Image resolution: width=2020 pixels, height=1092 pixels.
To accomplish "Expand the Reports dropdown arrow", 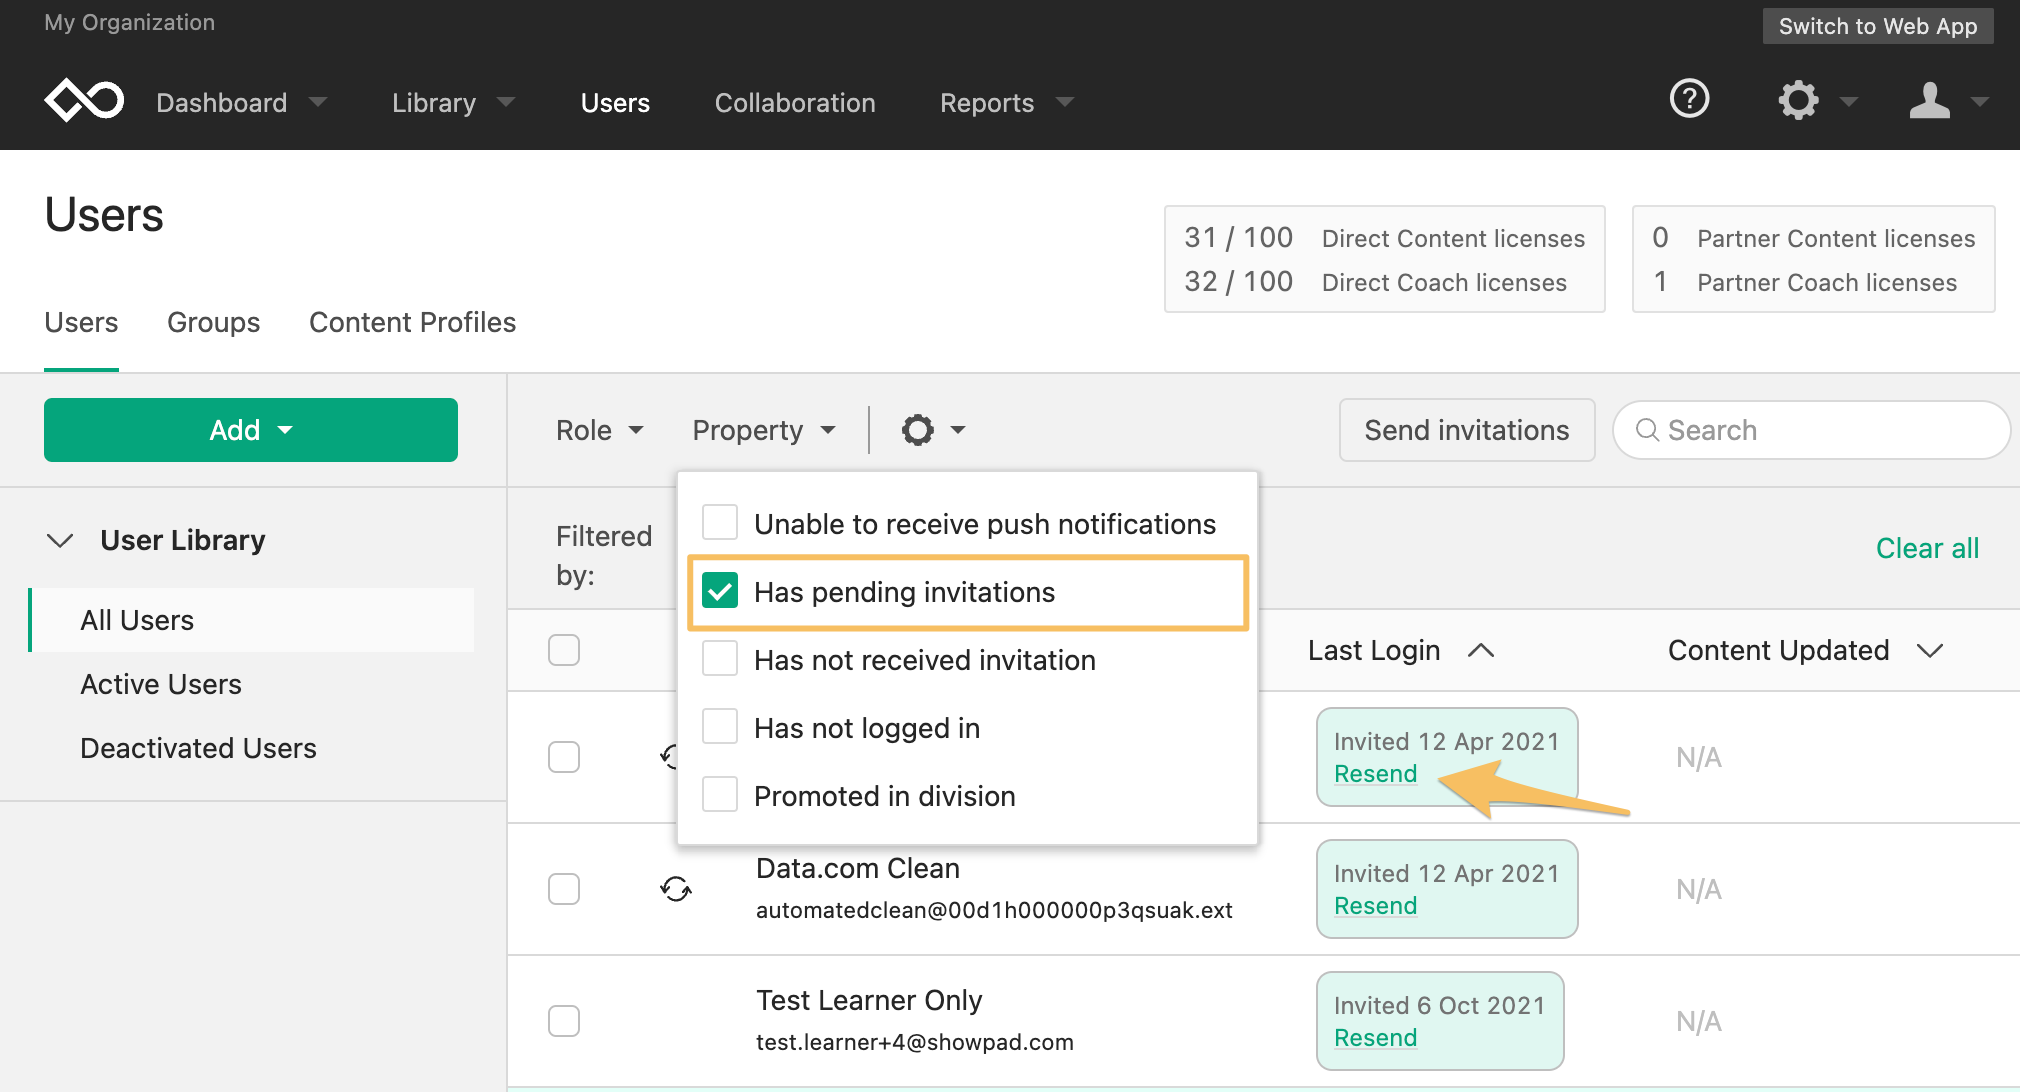I will 1065,102.
